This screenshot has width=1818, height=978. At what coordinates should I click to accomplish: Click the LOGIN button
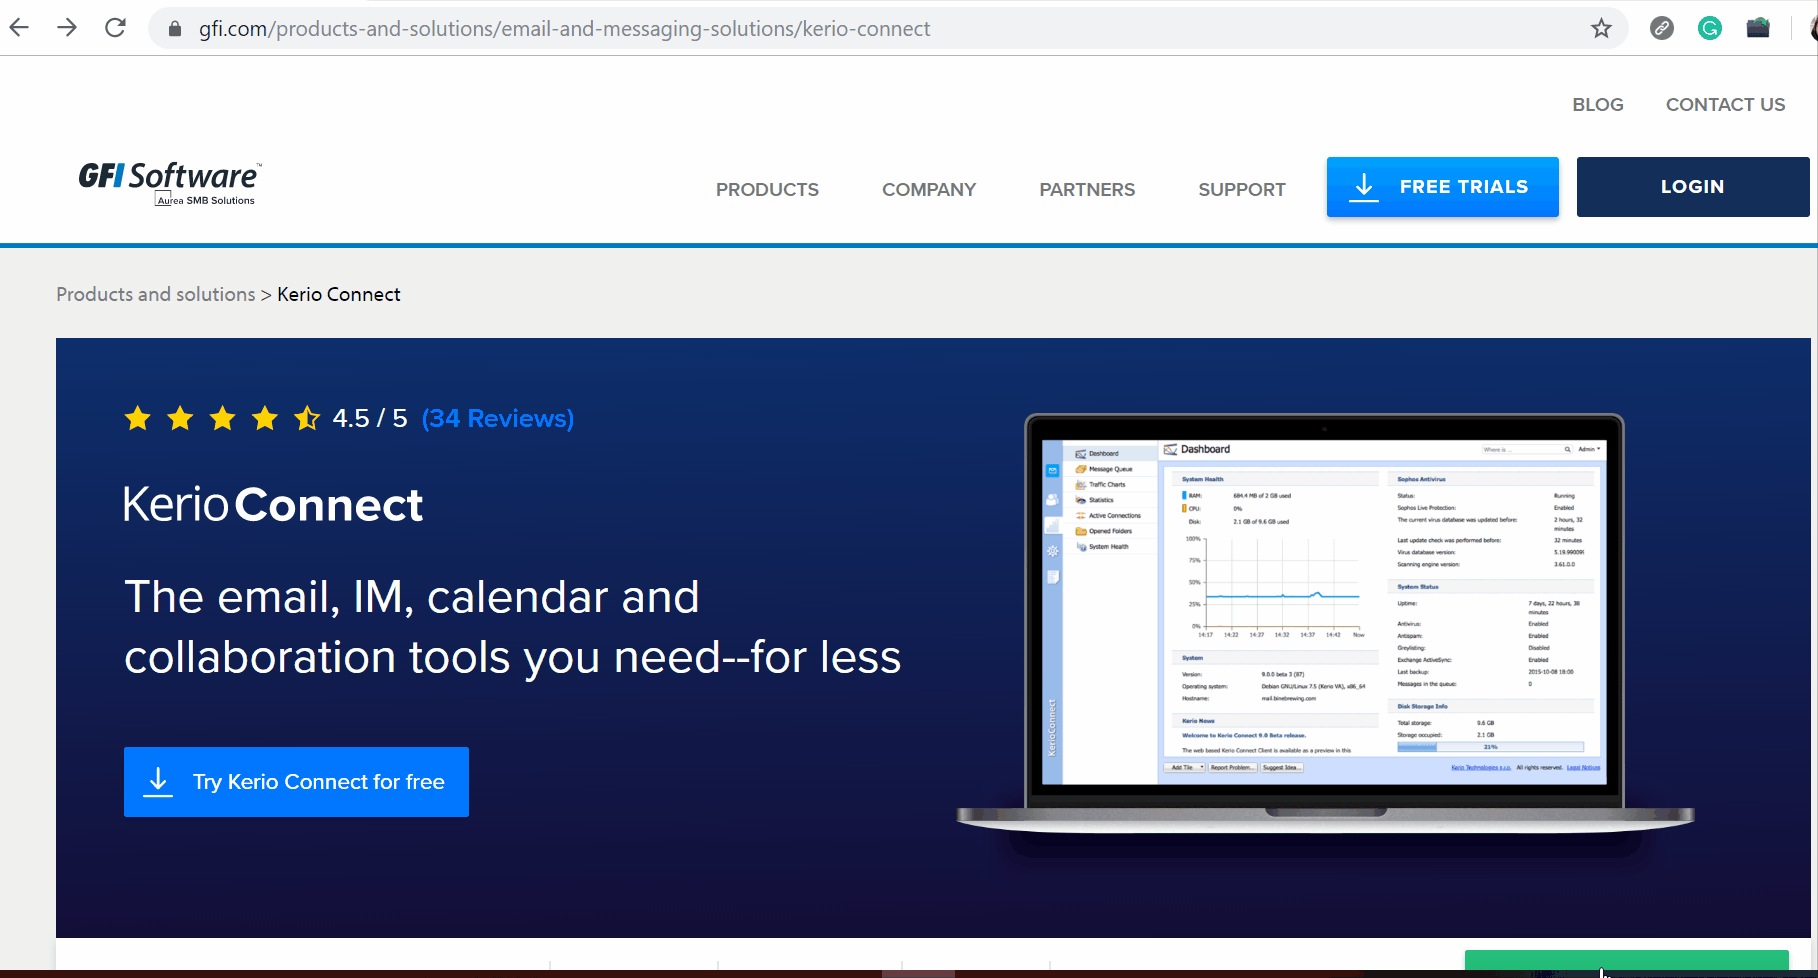coord(1693,187)
